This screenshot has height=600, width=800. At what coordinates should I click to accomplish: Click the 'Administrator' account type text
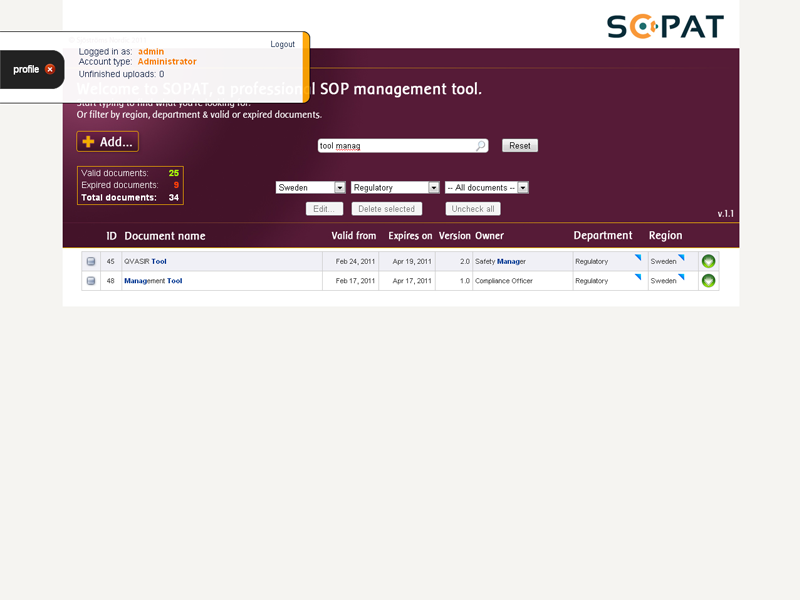click(x=167, y=62)
